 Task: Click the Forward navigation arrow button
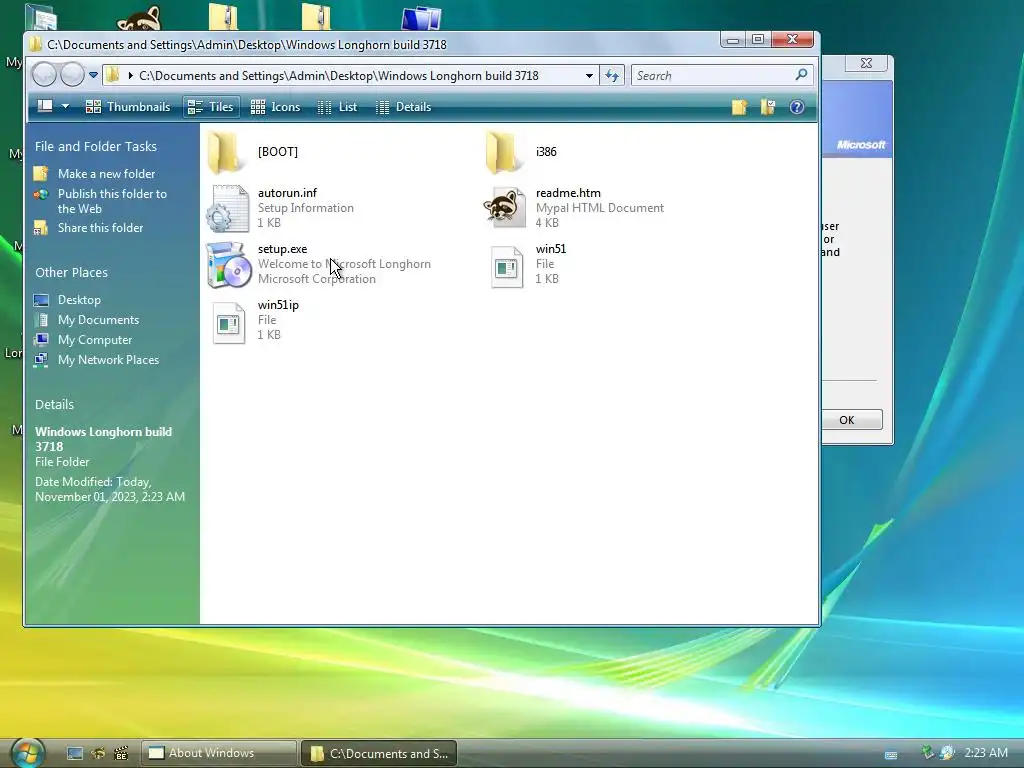coord(72,74)
